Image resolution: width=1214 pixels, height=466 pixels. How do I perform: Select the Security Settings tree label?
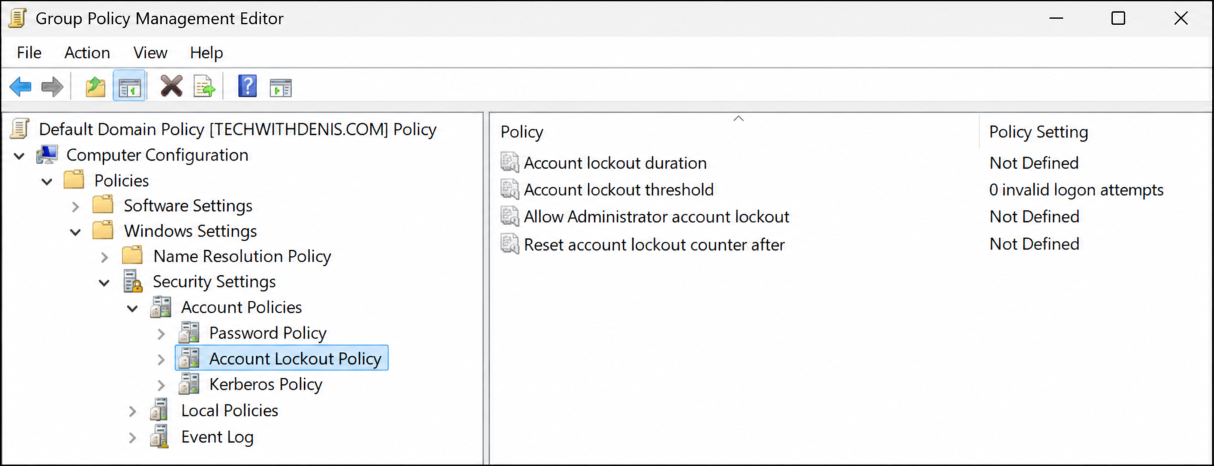[214, 282]
